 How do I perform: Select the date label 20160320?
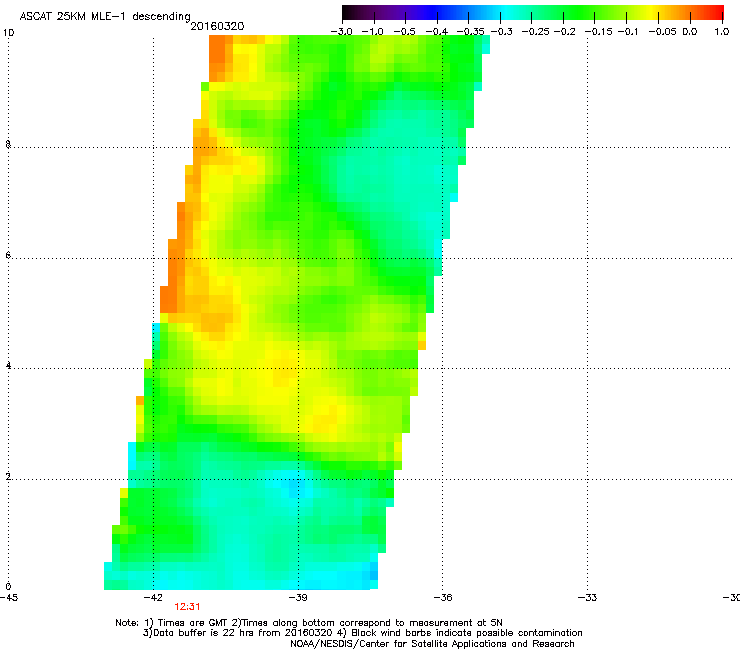[217, 26]
